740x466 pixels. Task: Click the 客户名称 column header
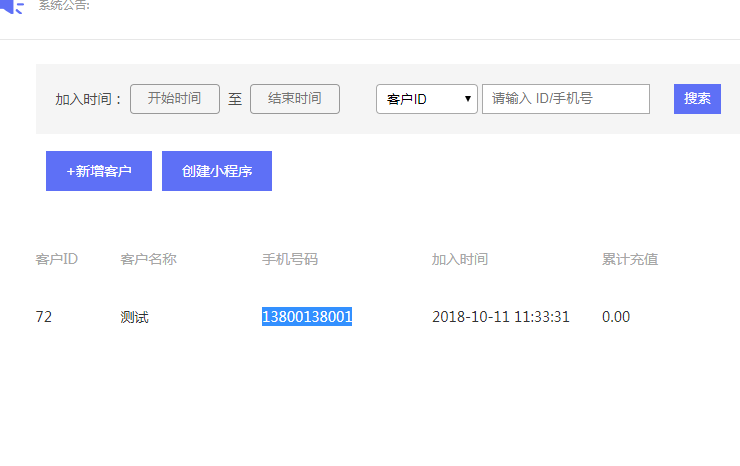(149, 259)
